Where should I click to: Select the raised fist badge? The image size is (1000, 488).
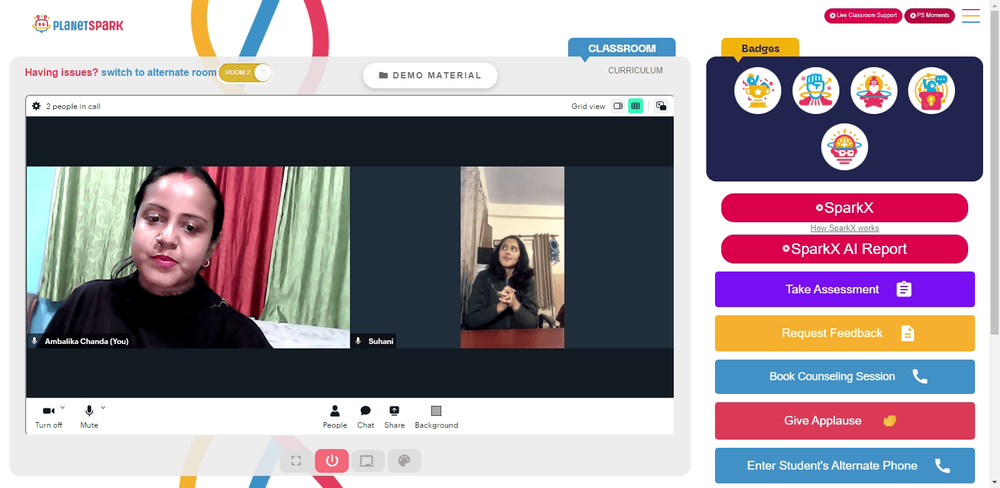point(816,91)
